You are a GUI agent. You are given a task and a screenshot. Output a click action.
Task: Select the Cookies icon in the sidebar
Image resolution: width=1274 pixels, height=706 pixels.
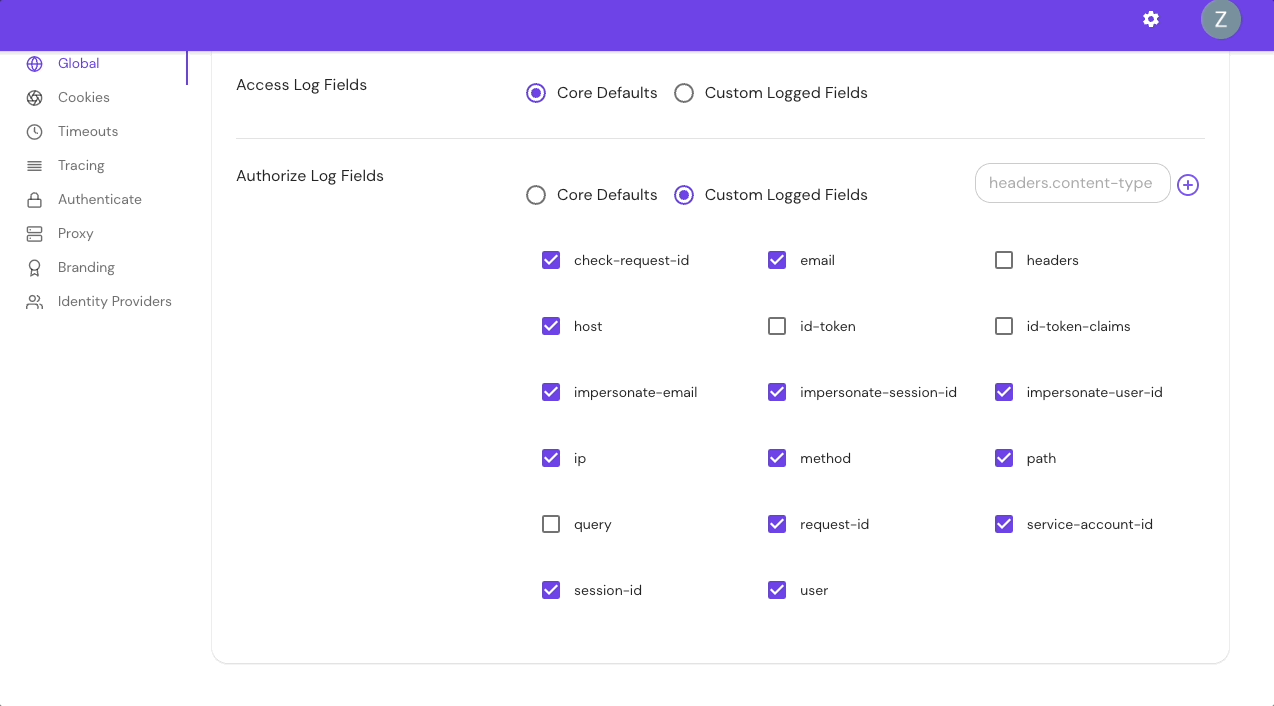tap(33, 97)
